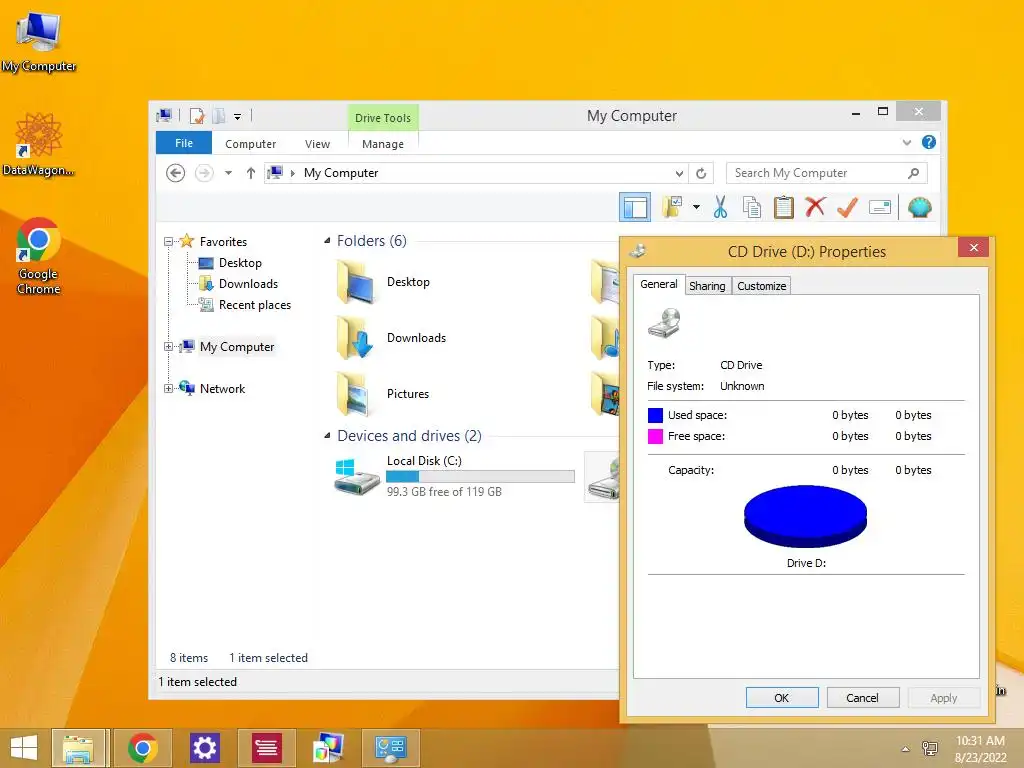Expand the Network tree node
The width and height of the screenshot is (1024, 768).
pyautogui.click(x=168, y=389)
